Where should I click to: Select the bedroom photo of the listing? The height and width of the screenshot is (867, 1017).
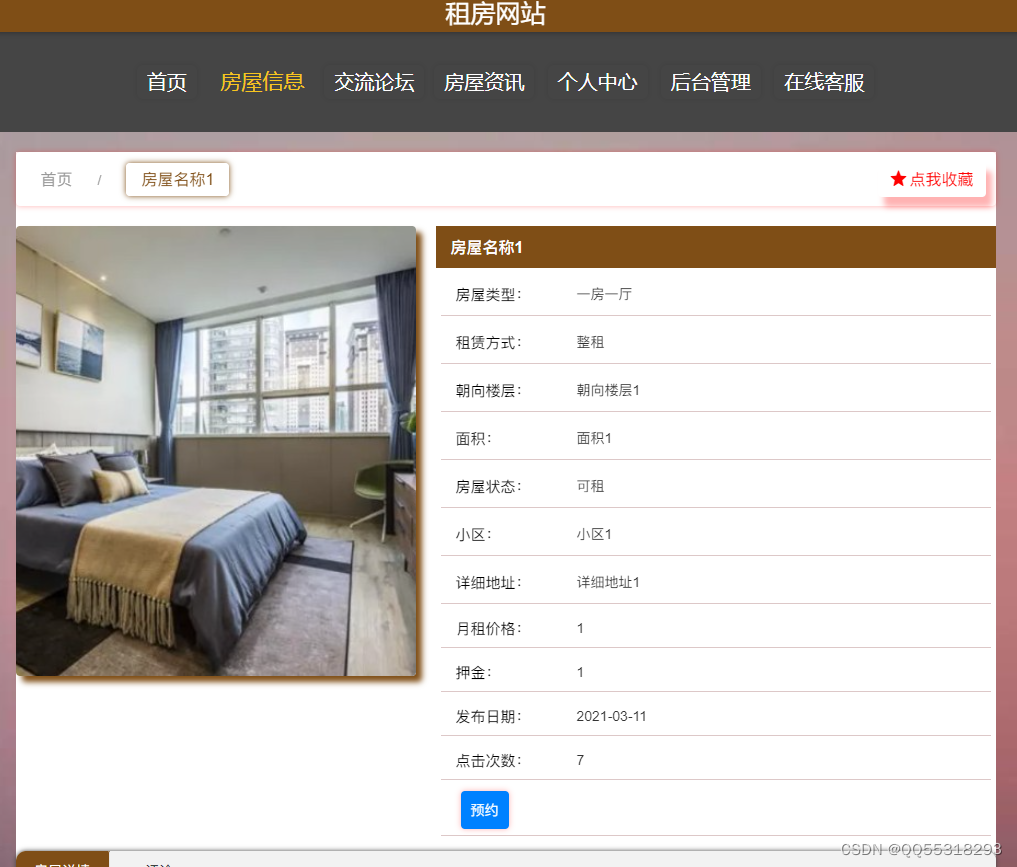(x=216, y=452)
